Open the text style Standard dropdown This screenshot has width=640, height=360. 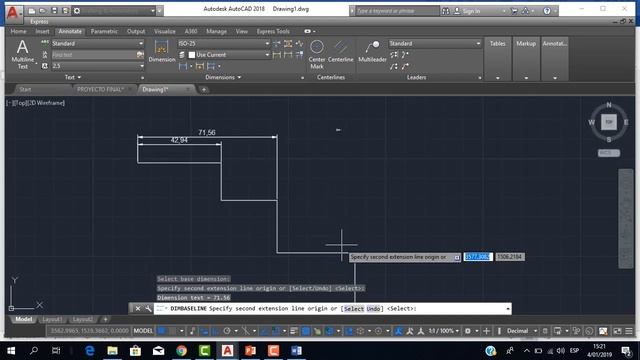pos(98,43)
